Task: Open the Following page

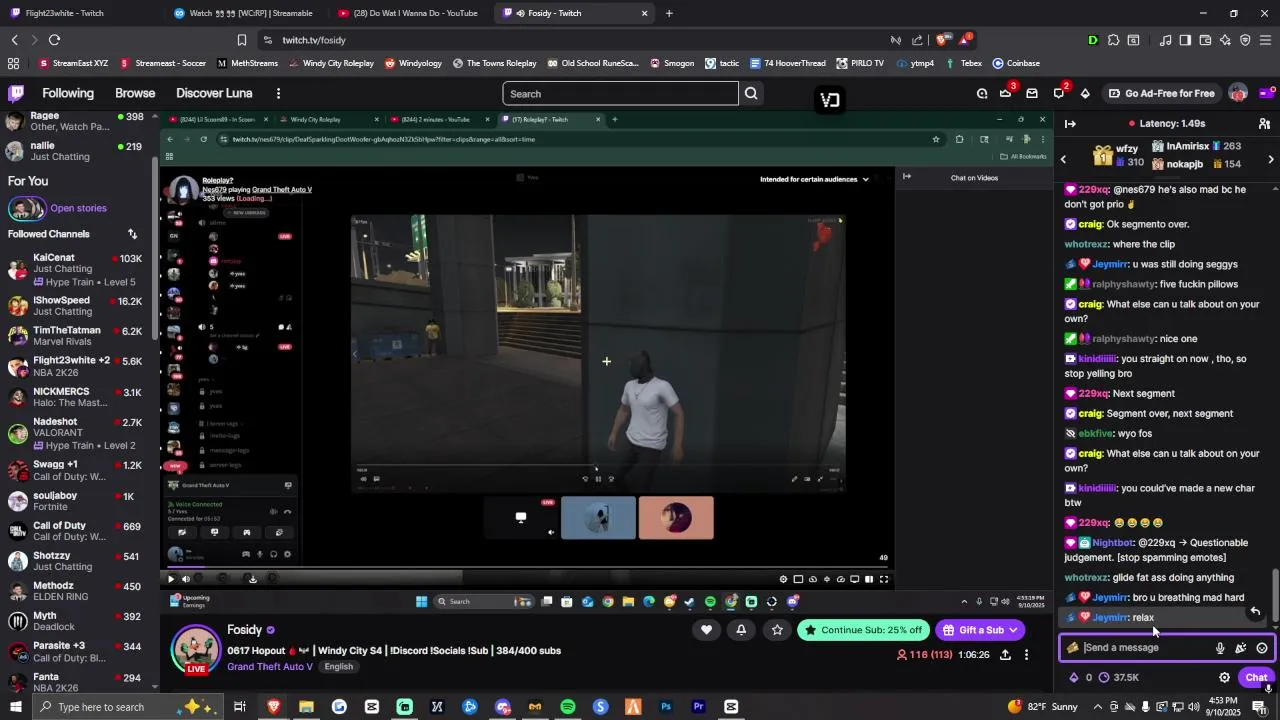Action: (x=68, y=93)
